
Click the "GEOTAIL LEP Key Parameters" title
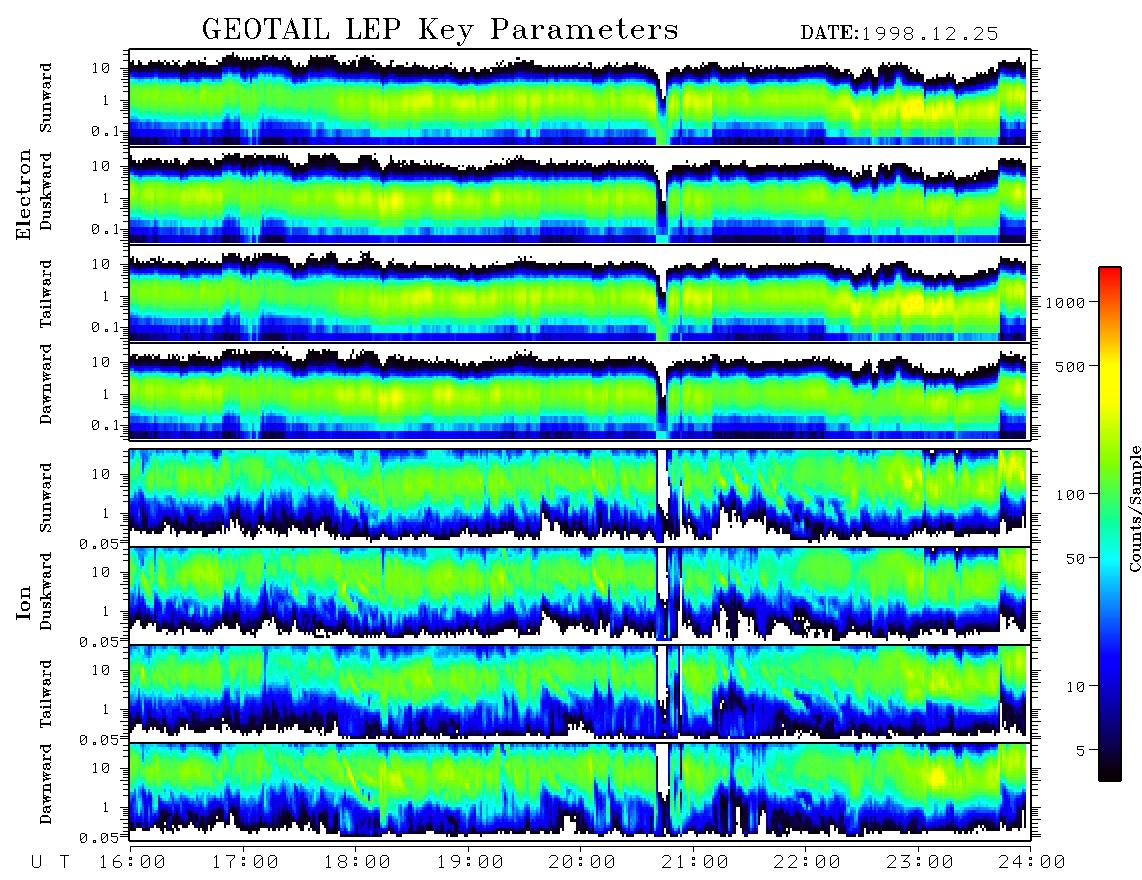[440, 31]
